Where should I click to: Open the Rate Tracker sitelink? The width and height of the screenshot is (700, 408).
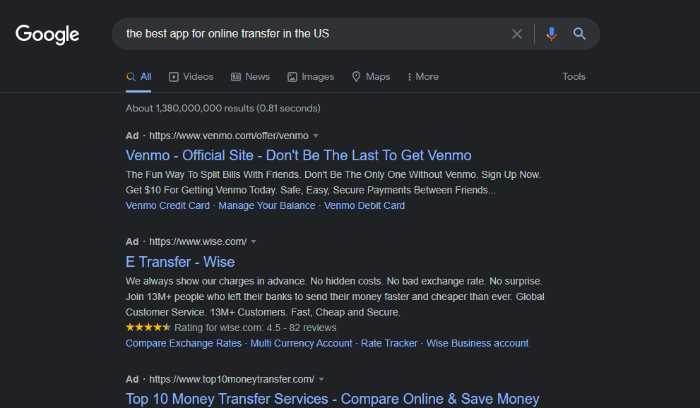coord(389,343)
